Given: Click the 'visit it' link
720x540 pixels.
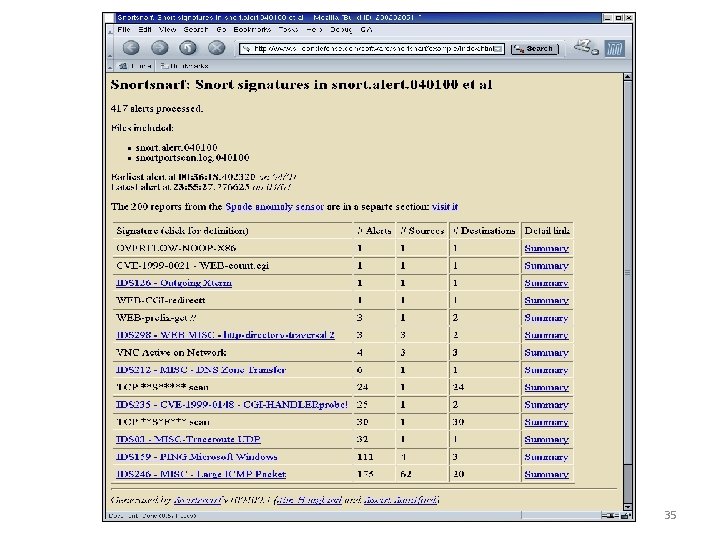Looking at the screenshot, I should click(444, 207).
